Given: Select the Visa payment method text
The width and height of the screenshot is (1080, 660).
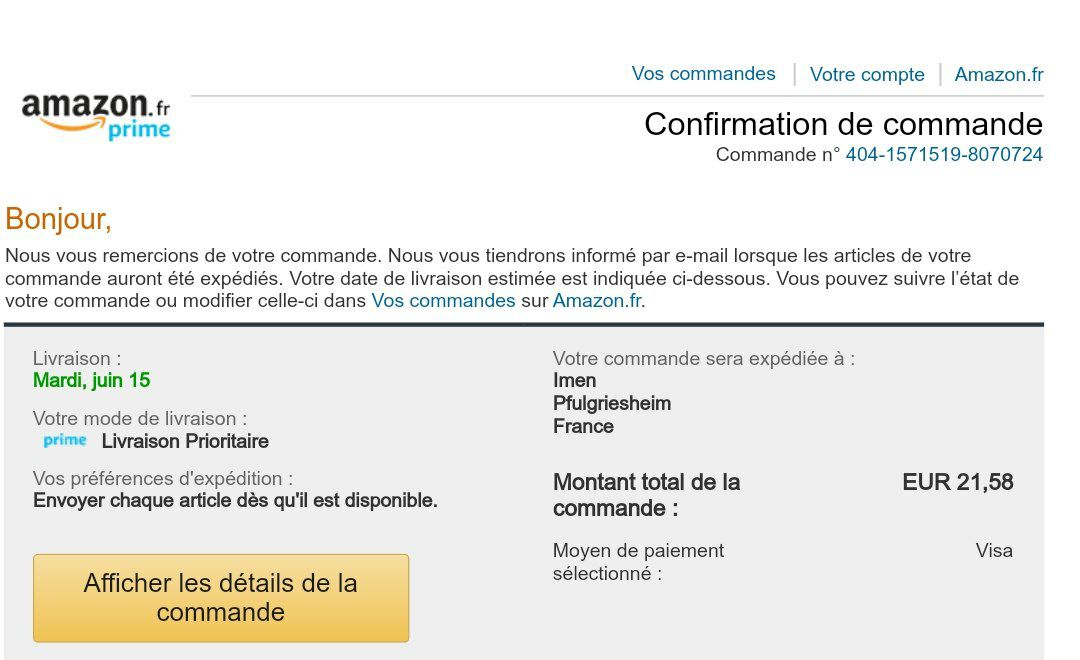Looking at the screenshot, I should coord(994,551).
